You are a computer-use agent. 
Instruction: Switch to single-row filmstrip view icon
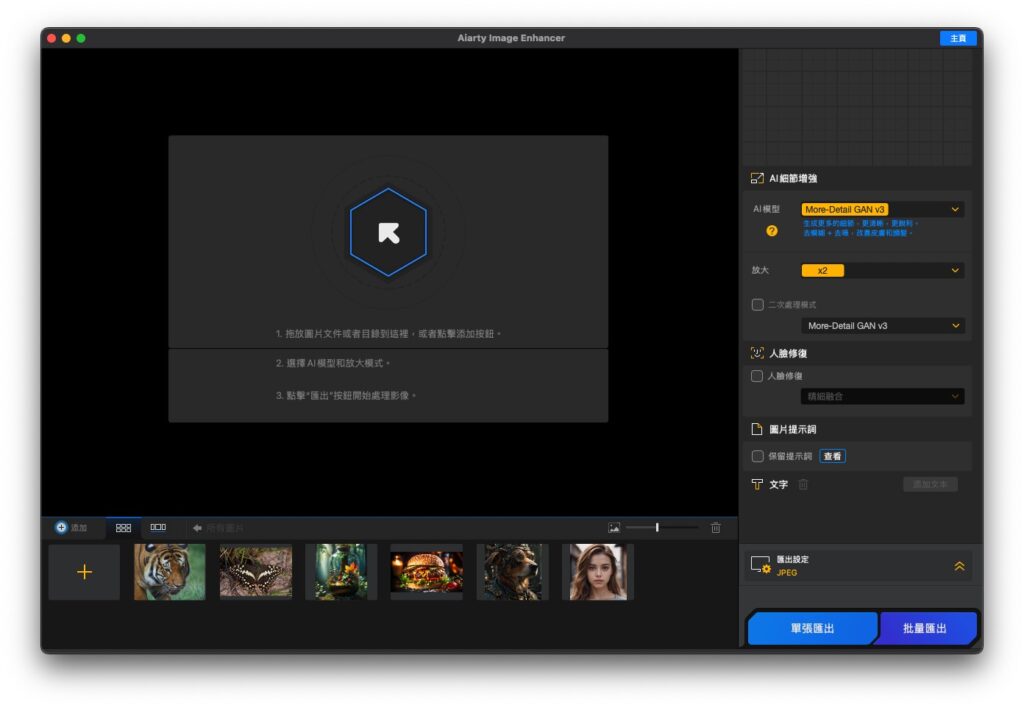tap(158, 527)
